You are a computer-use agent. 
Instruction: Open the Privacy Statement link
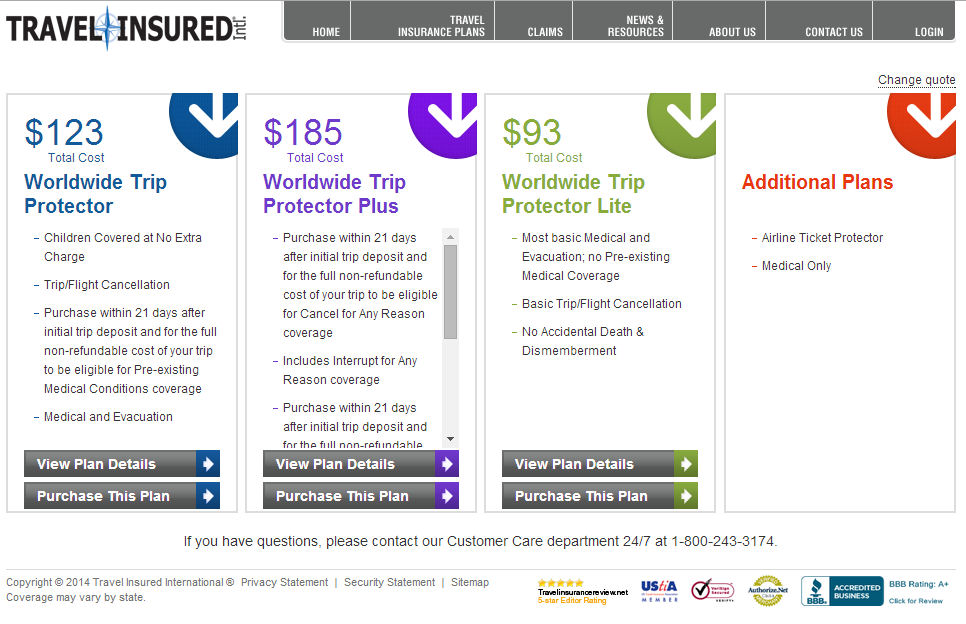pos(285,582)
